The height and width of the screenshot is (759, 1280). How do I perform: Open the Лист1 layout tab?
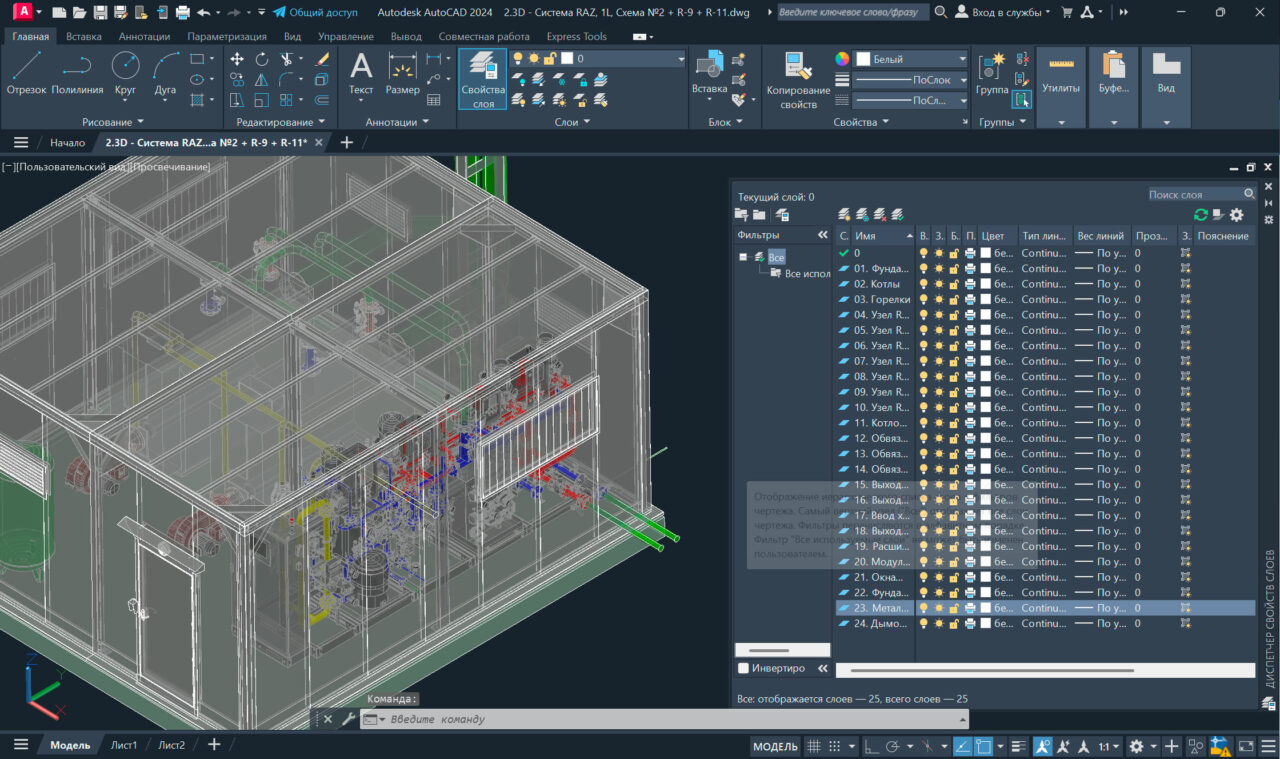(124, 745)
